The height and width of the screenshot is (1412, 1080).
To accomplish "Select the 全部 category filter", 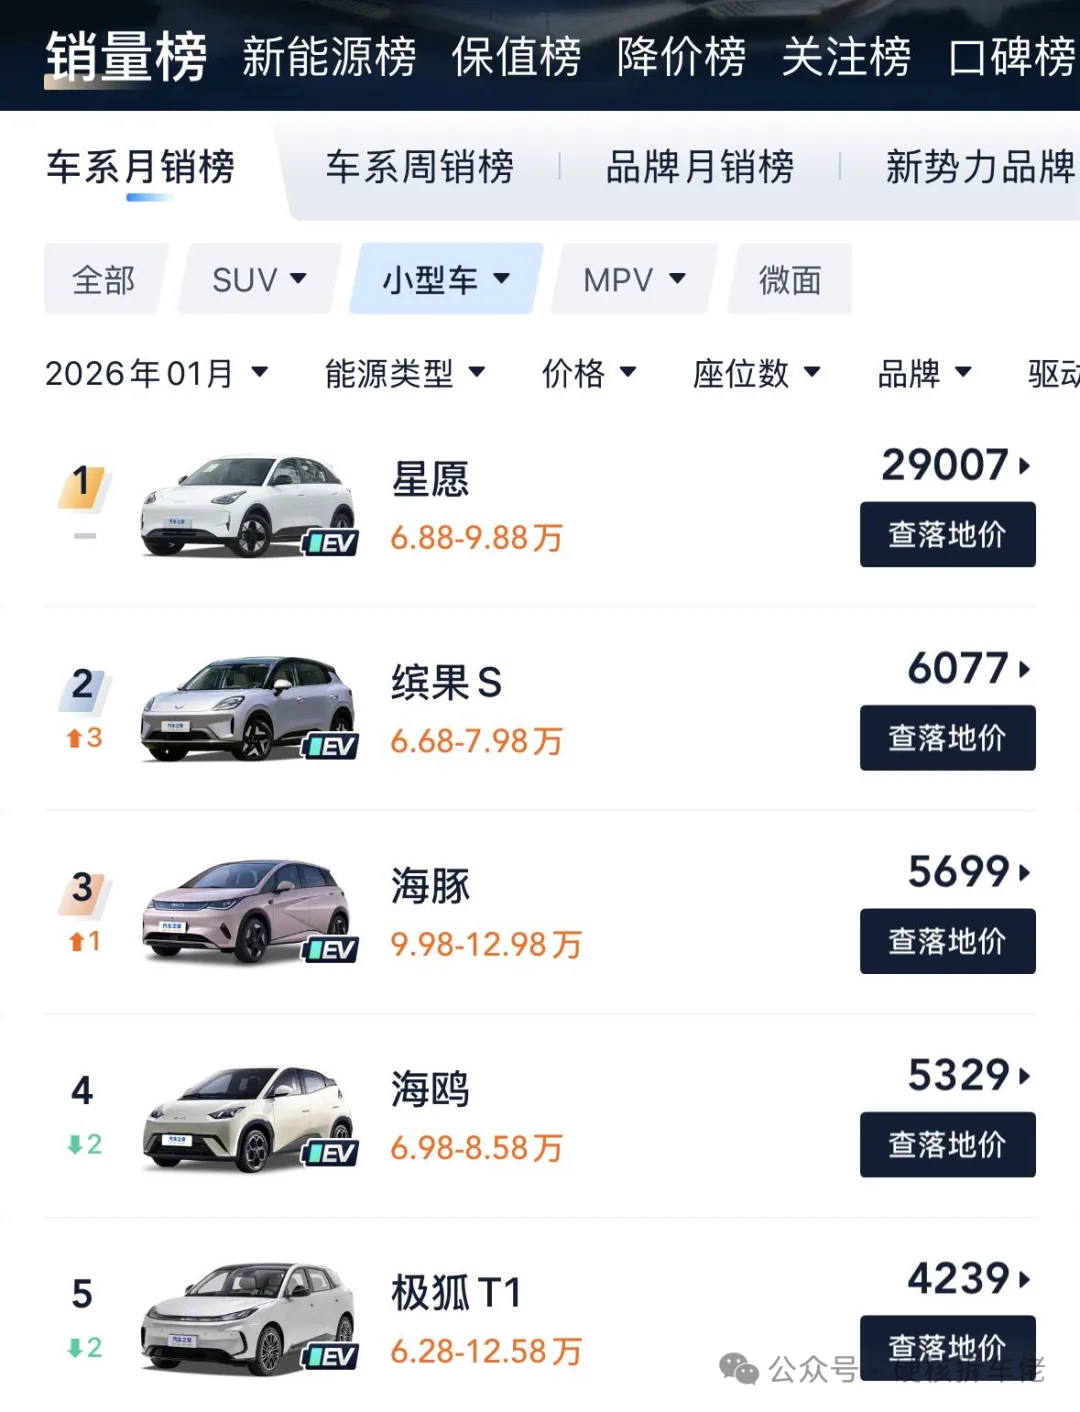I will tap(104, 280).
